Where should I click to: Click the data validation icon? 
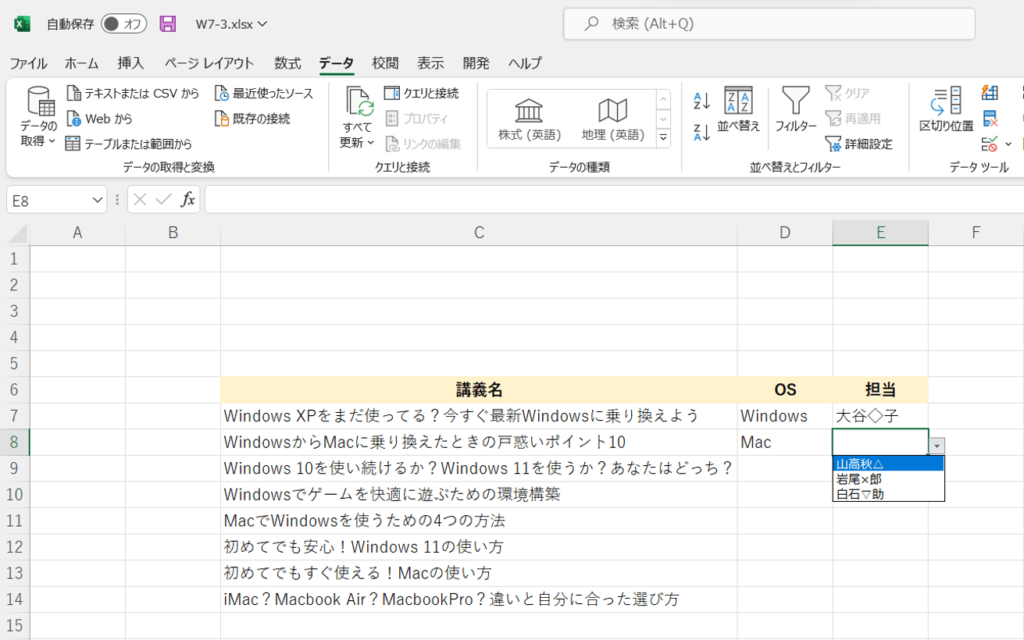pyautogui.click(x=989, y=144)
